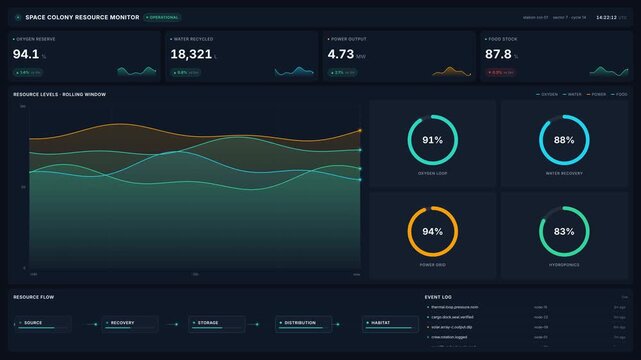This screenshot has height=360, width=641.
Task: Toggle the POWER series in chart legend
Action: coord(596,94)
